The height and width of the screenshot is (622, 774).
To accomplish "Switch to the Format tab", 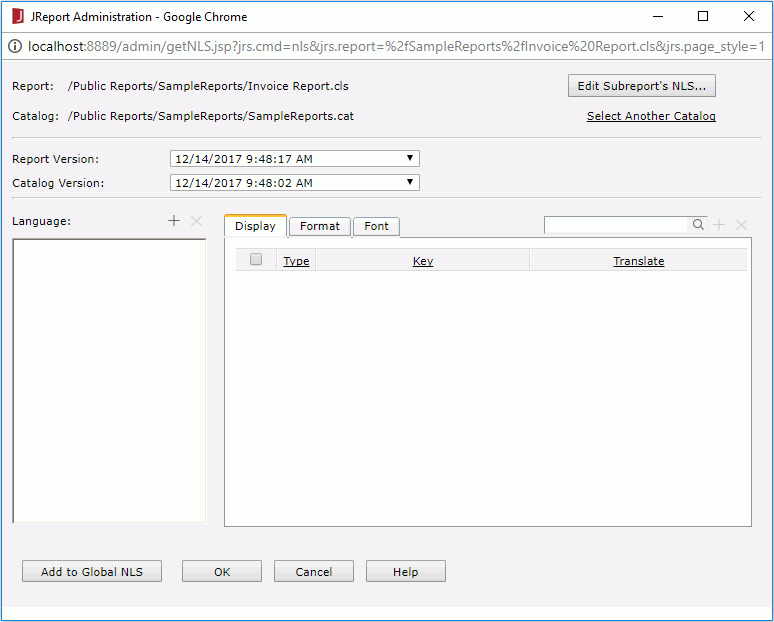I will tap(320, 226).
